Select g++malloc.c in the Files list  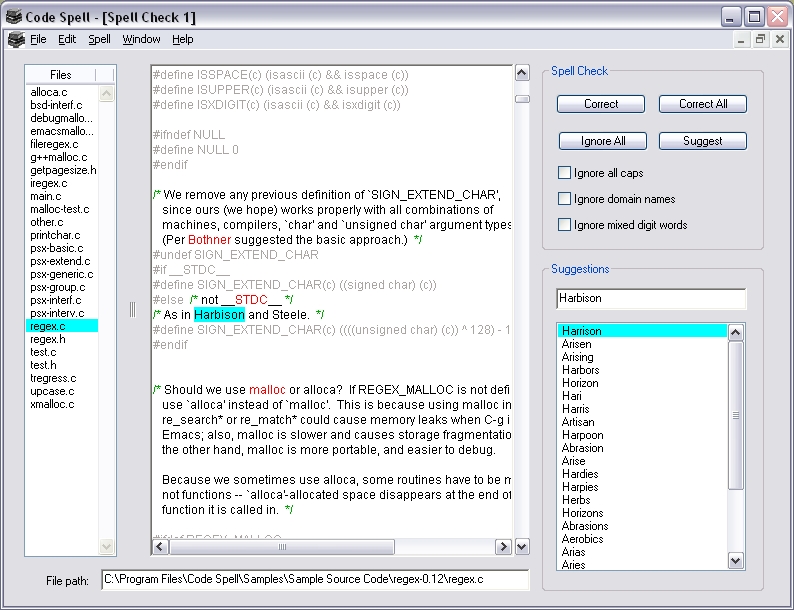(59, 157)
